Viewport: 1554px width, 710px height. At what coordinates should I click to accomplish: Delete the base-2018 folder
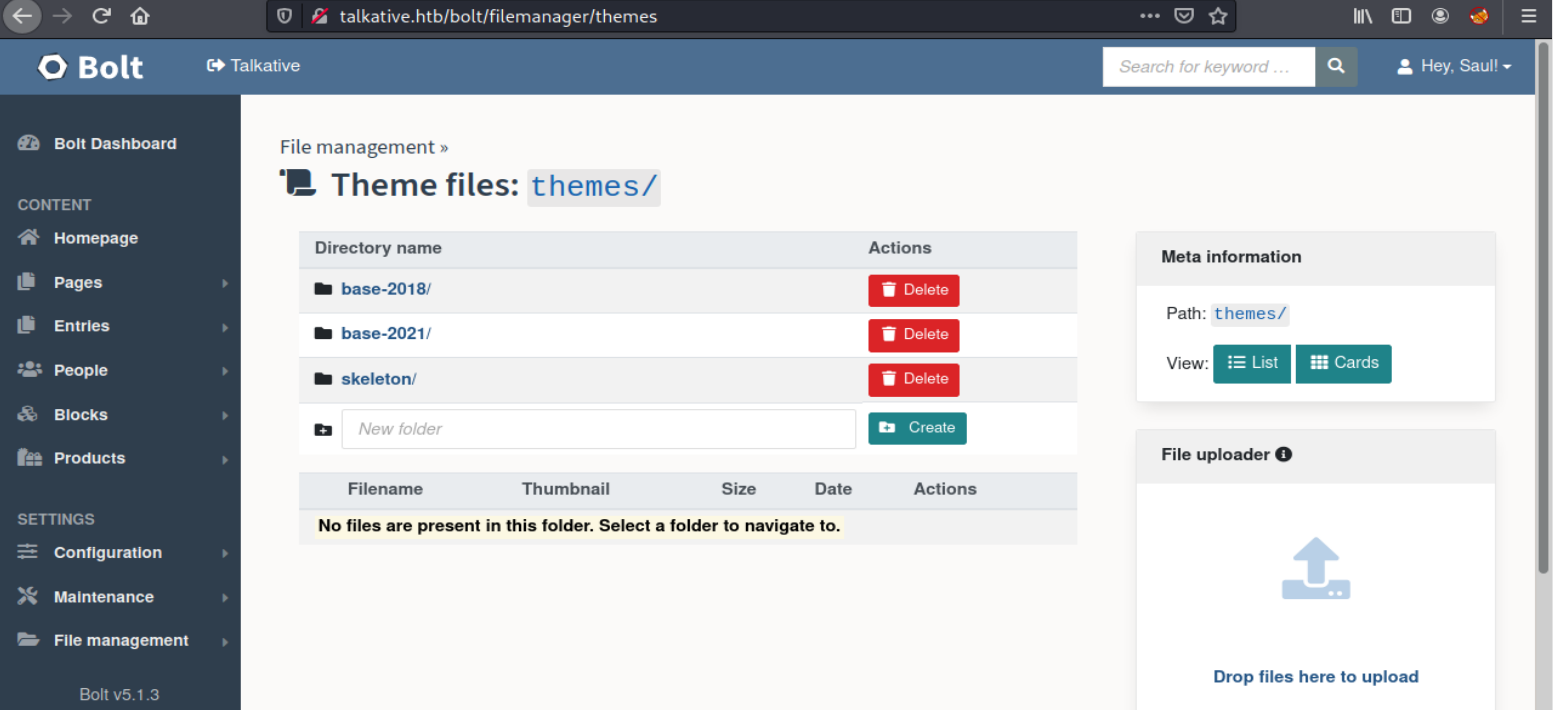[913, 290]
